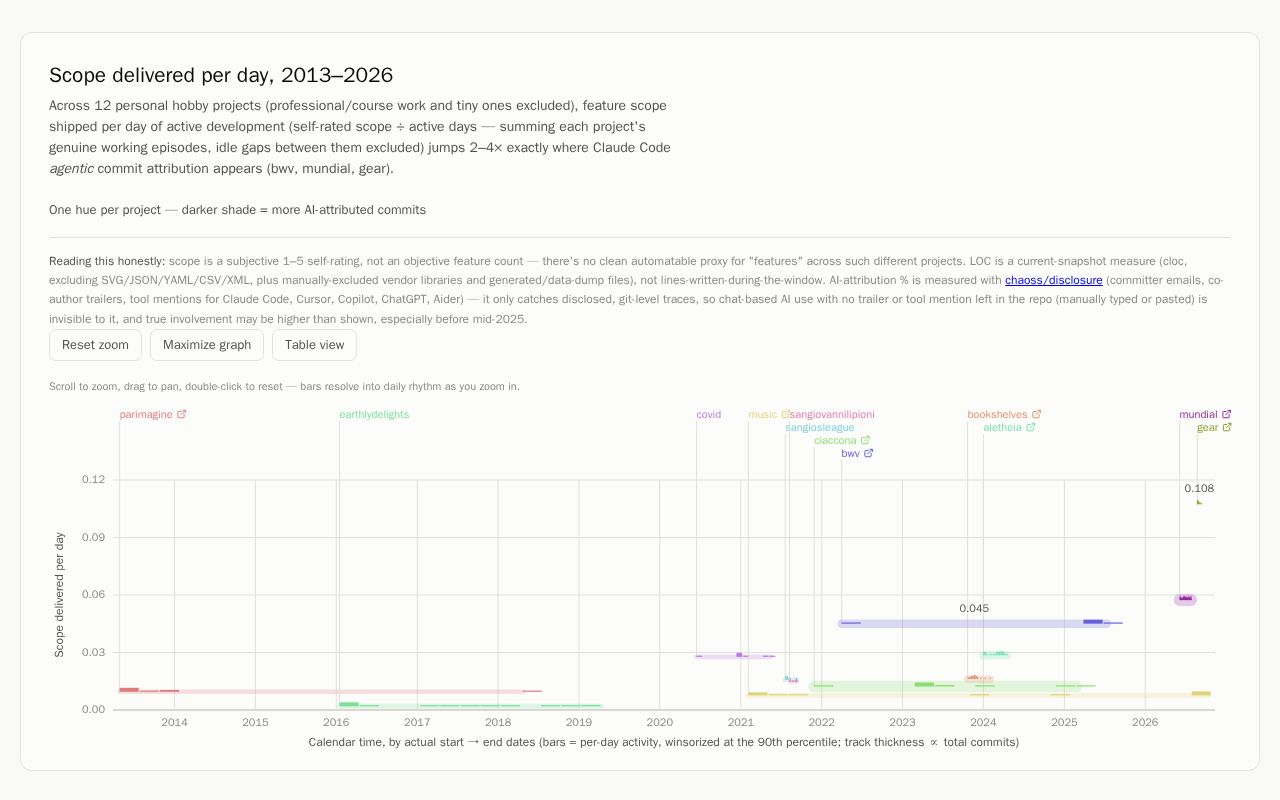1280x800 pixels.
Task: Open external link icon next to music
Action: point(785,414)
